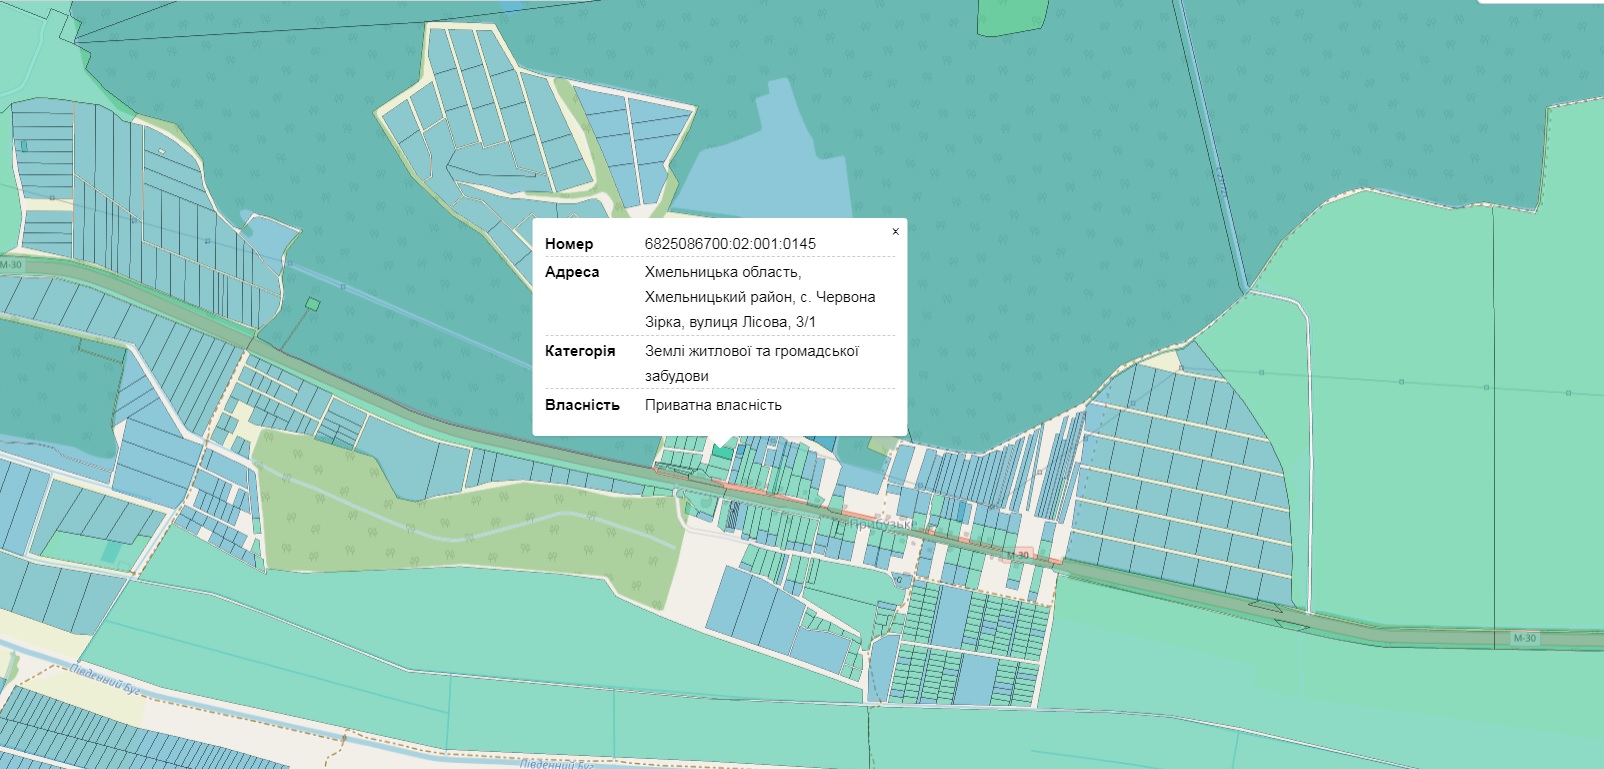Click the M-30 road shield inside the village
This screenshot has width=1604, height=769.
click(x=1017, y=555)
